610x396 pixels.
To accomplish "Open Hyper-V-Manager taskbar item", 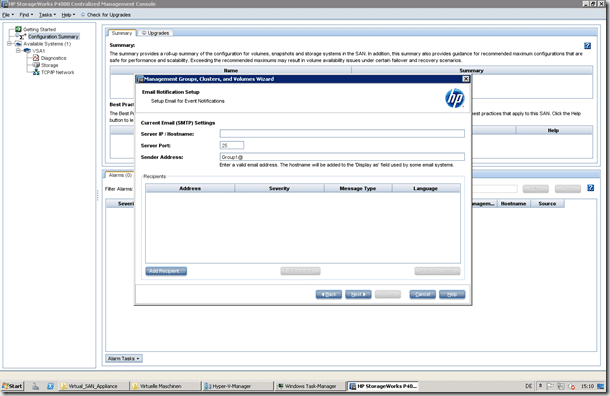I will 238,386.
